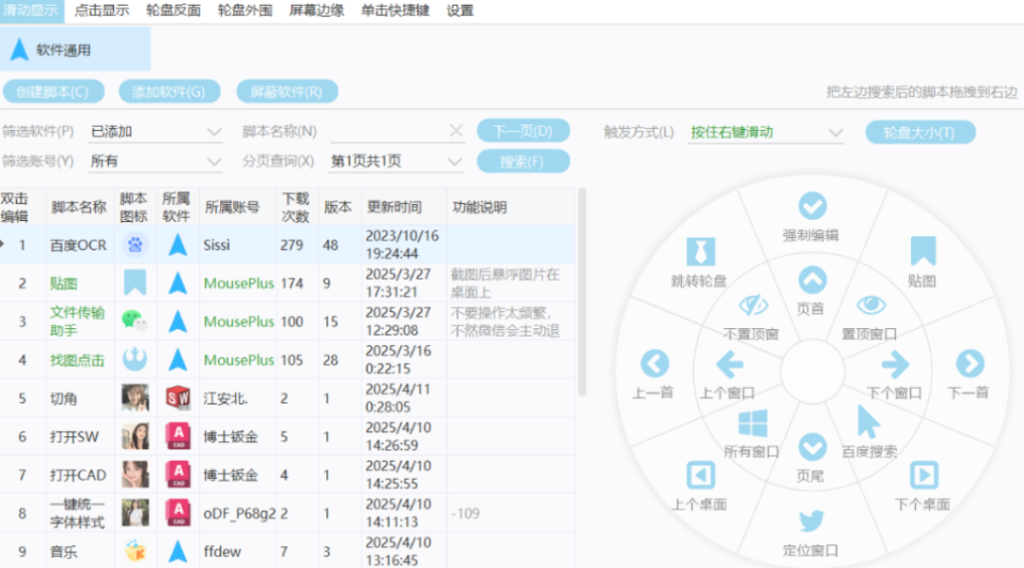The width and height of the screenshot is (1024, 568).
Task: Click the 创建脚本(C) button
Action: click(x=53, y=92)
